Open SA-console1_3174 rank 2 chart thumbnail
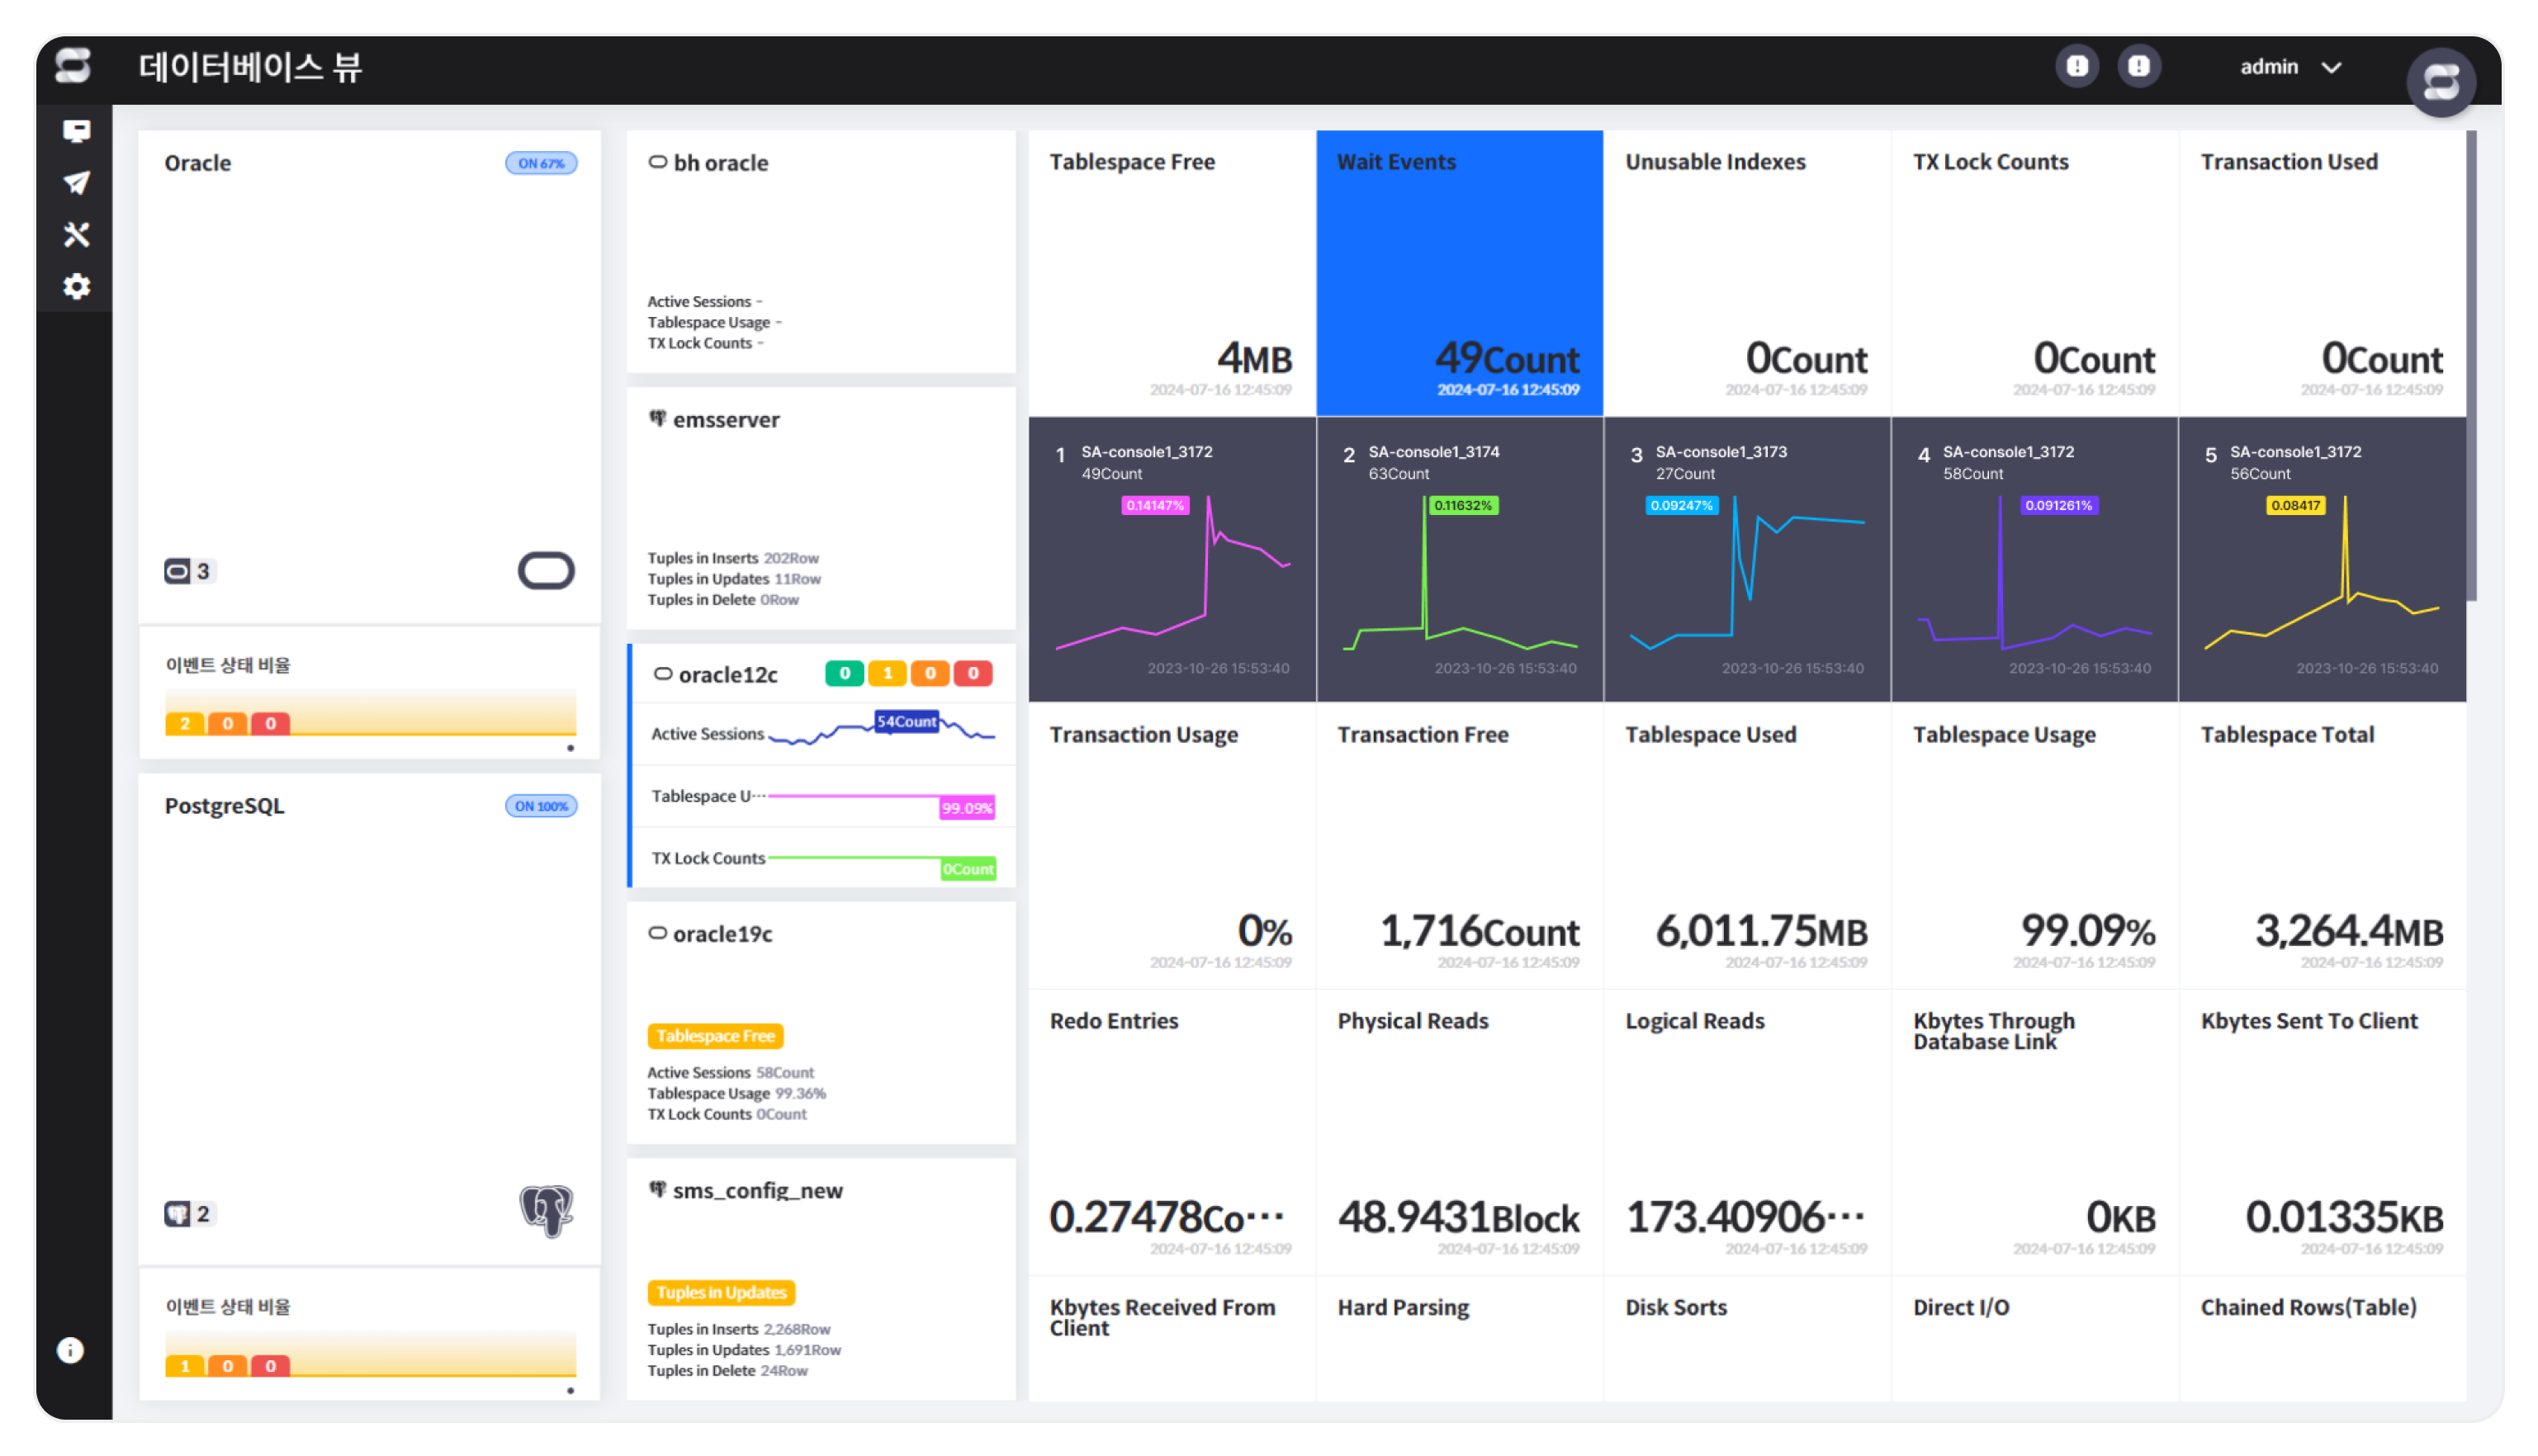The height and width of the screenshot is (1456, 2538). (1459, 560)
